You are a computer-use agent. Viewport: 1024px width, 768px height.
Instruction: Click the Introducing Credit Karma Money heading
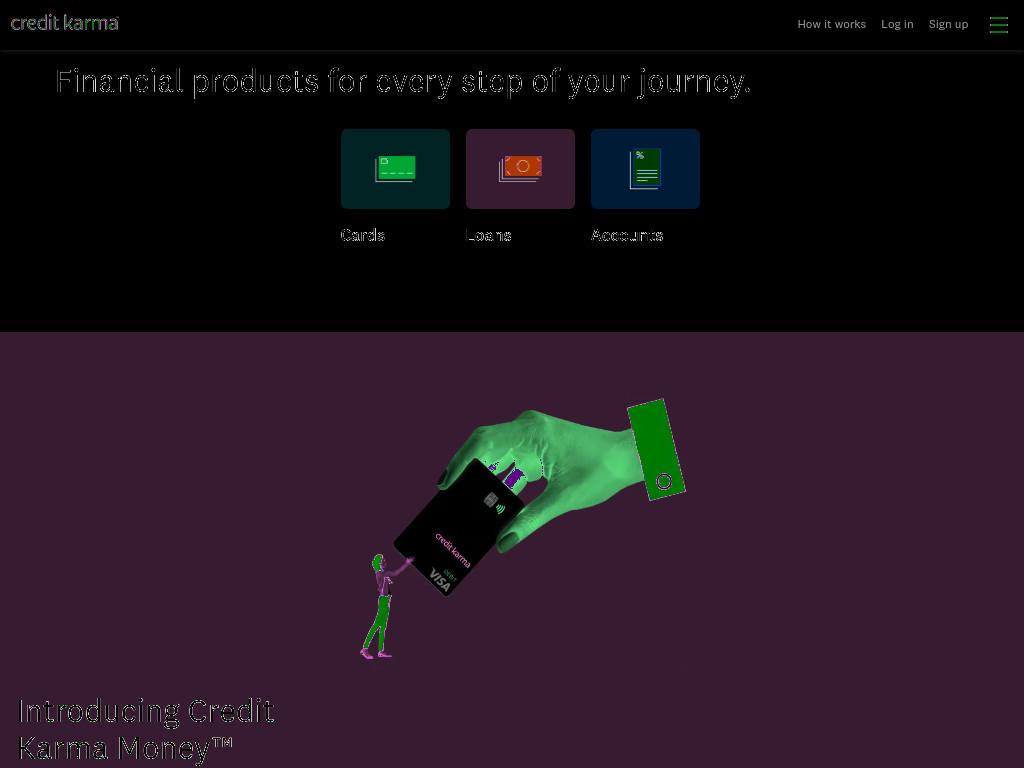(x=146, y=729)
